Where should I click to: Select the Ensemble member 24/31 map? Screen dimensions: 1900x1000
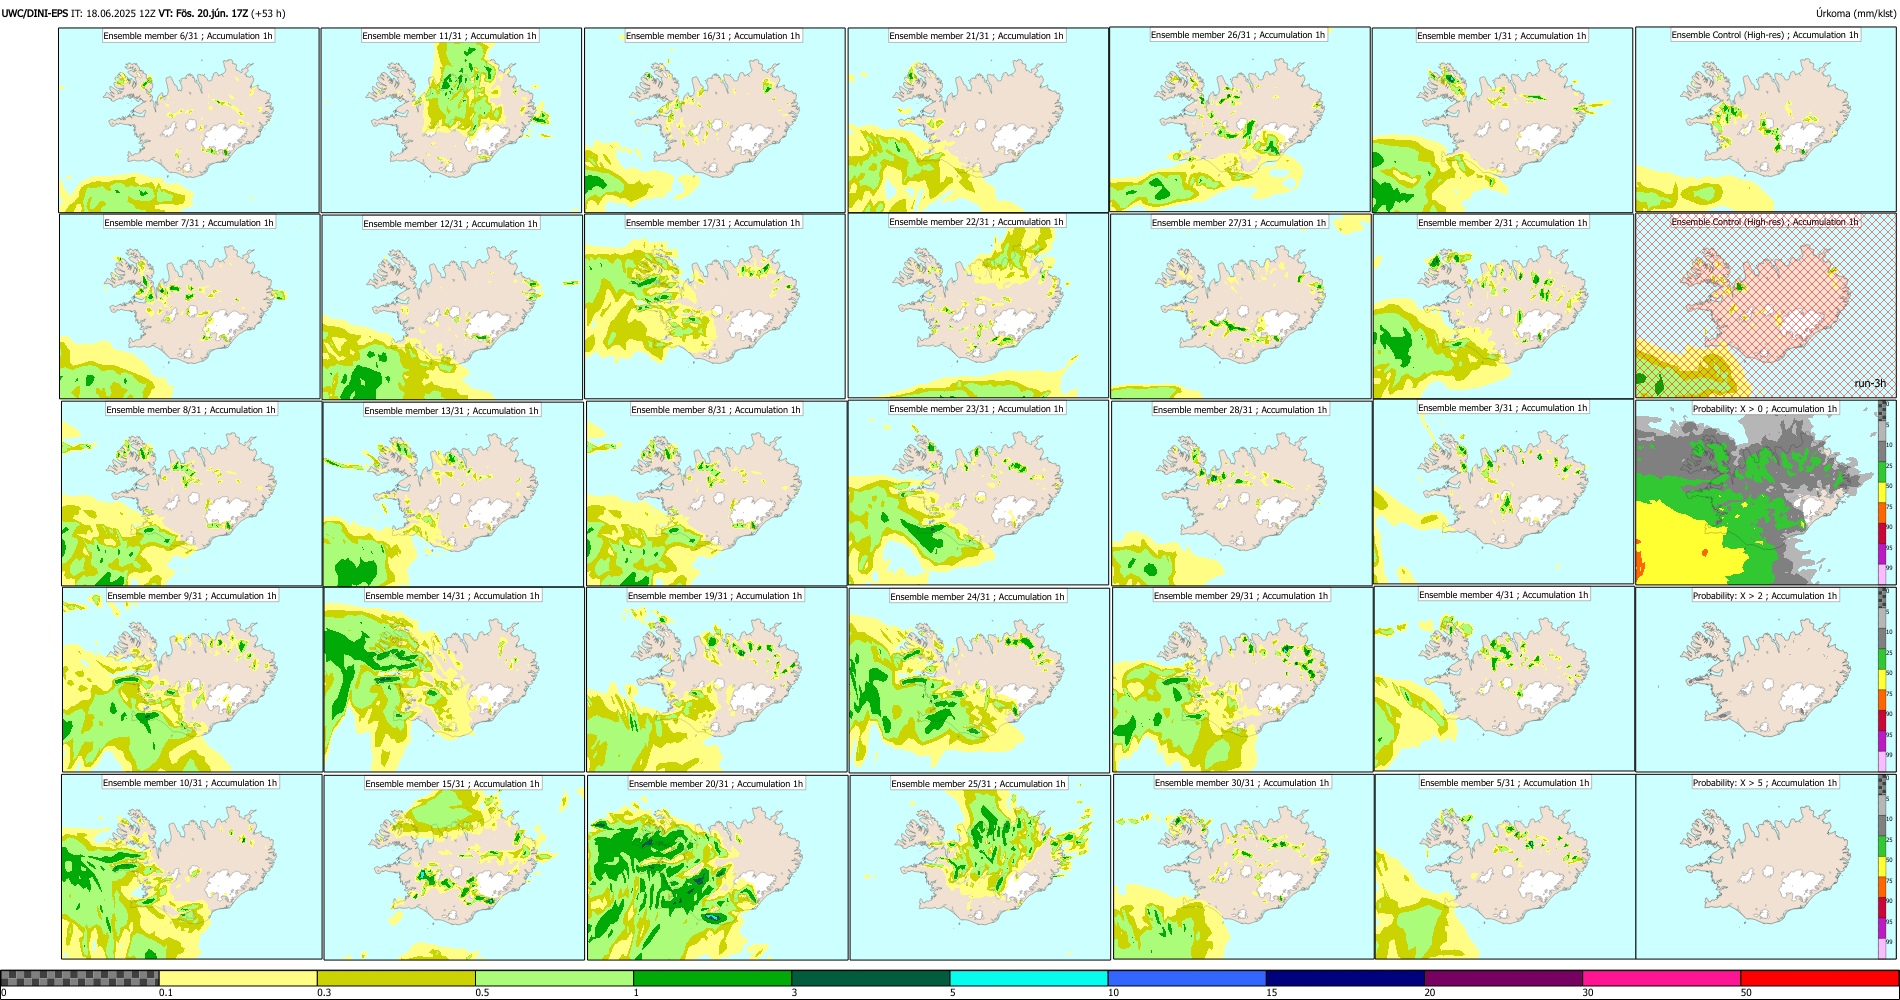979,680
